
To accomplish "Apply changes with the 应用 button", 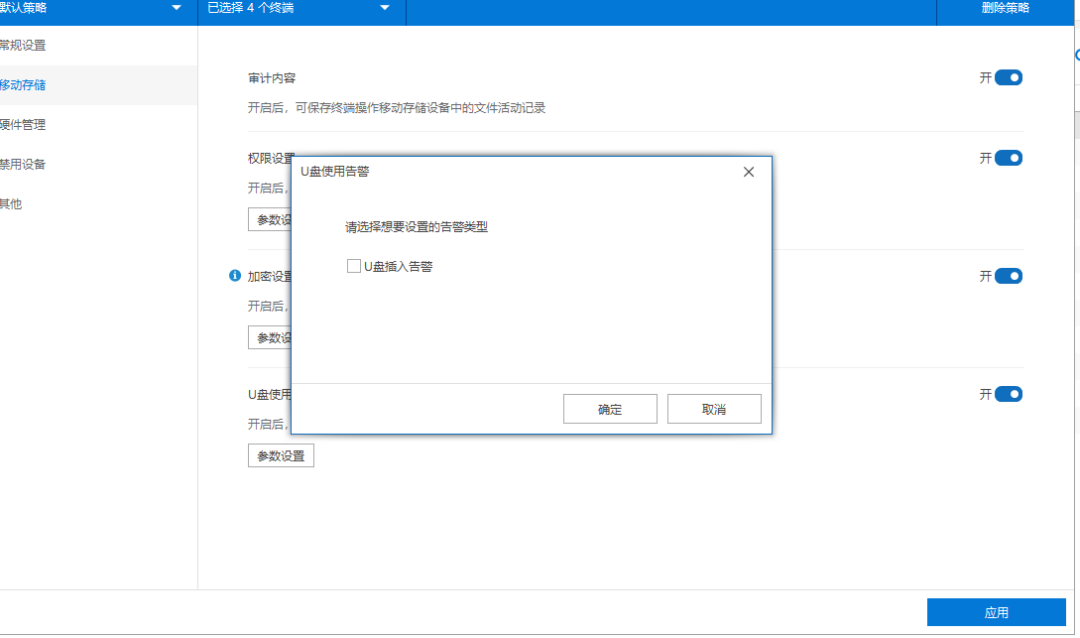I will coord(997,611).
